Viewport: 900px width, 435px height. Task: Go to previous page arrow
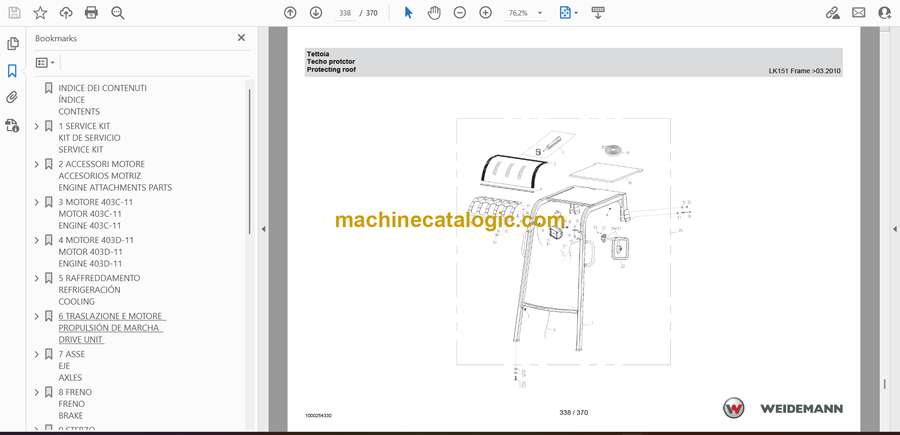coord(290,13)
